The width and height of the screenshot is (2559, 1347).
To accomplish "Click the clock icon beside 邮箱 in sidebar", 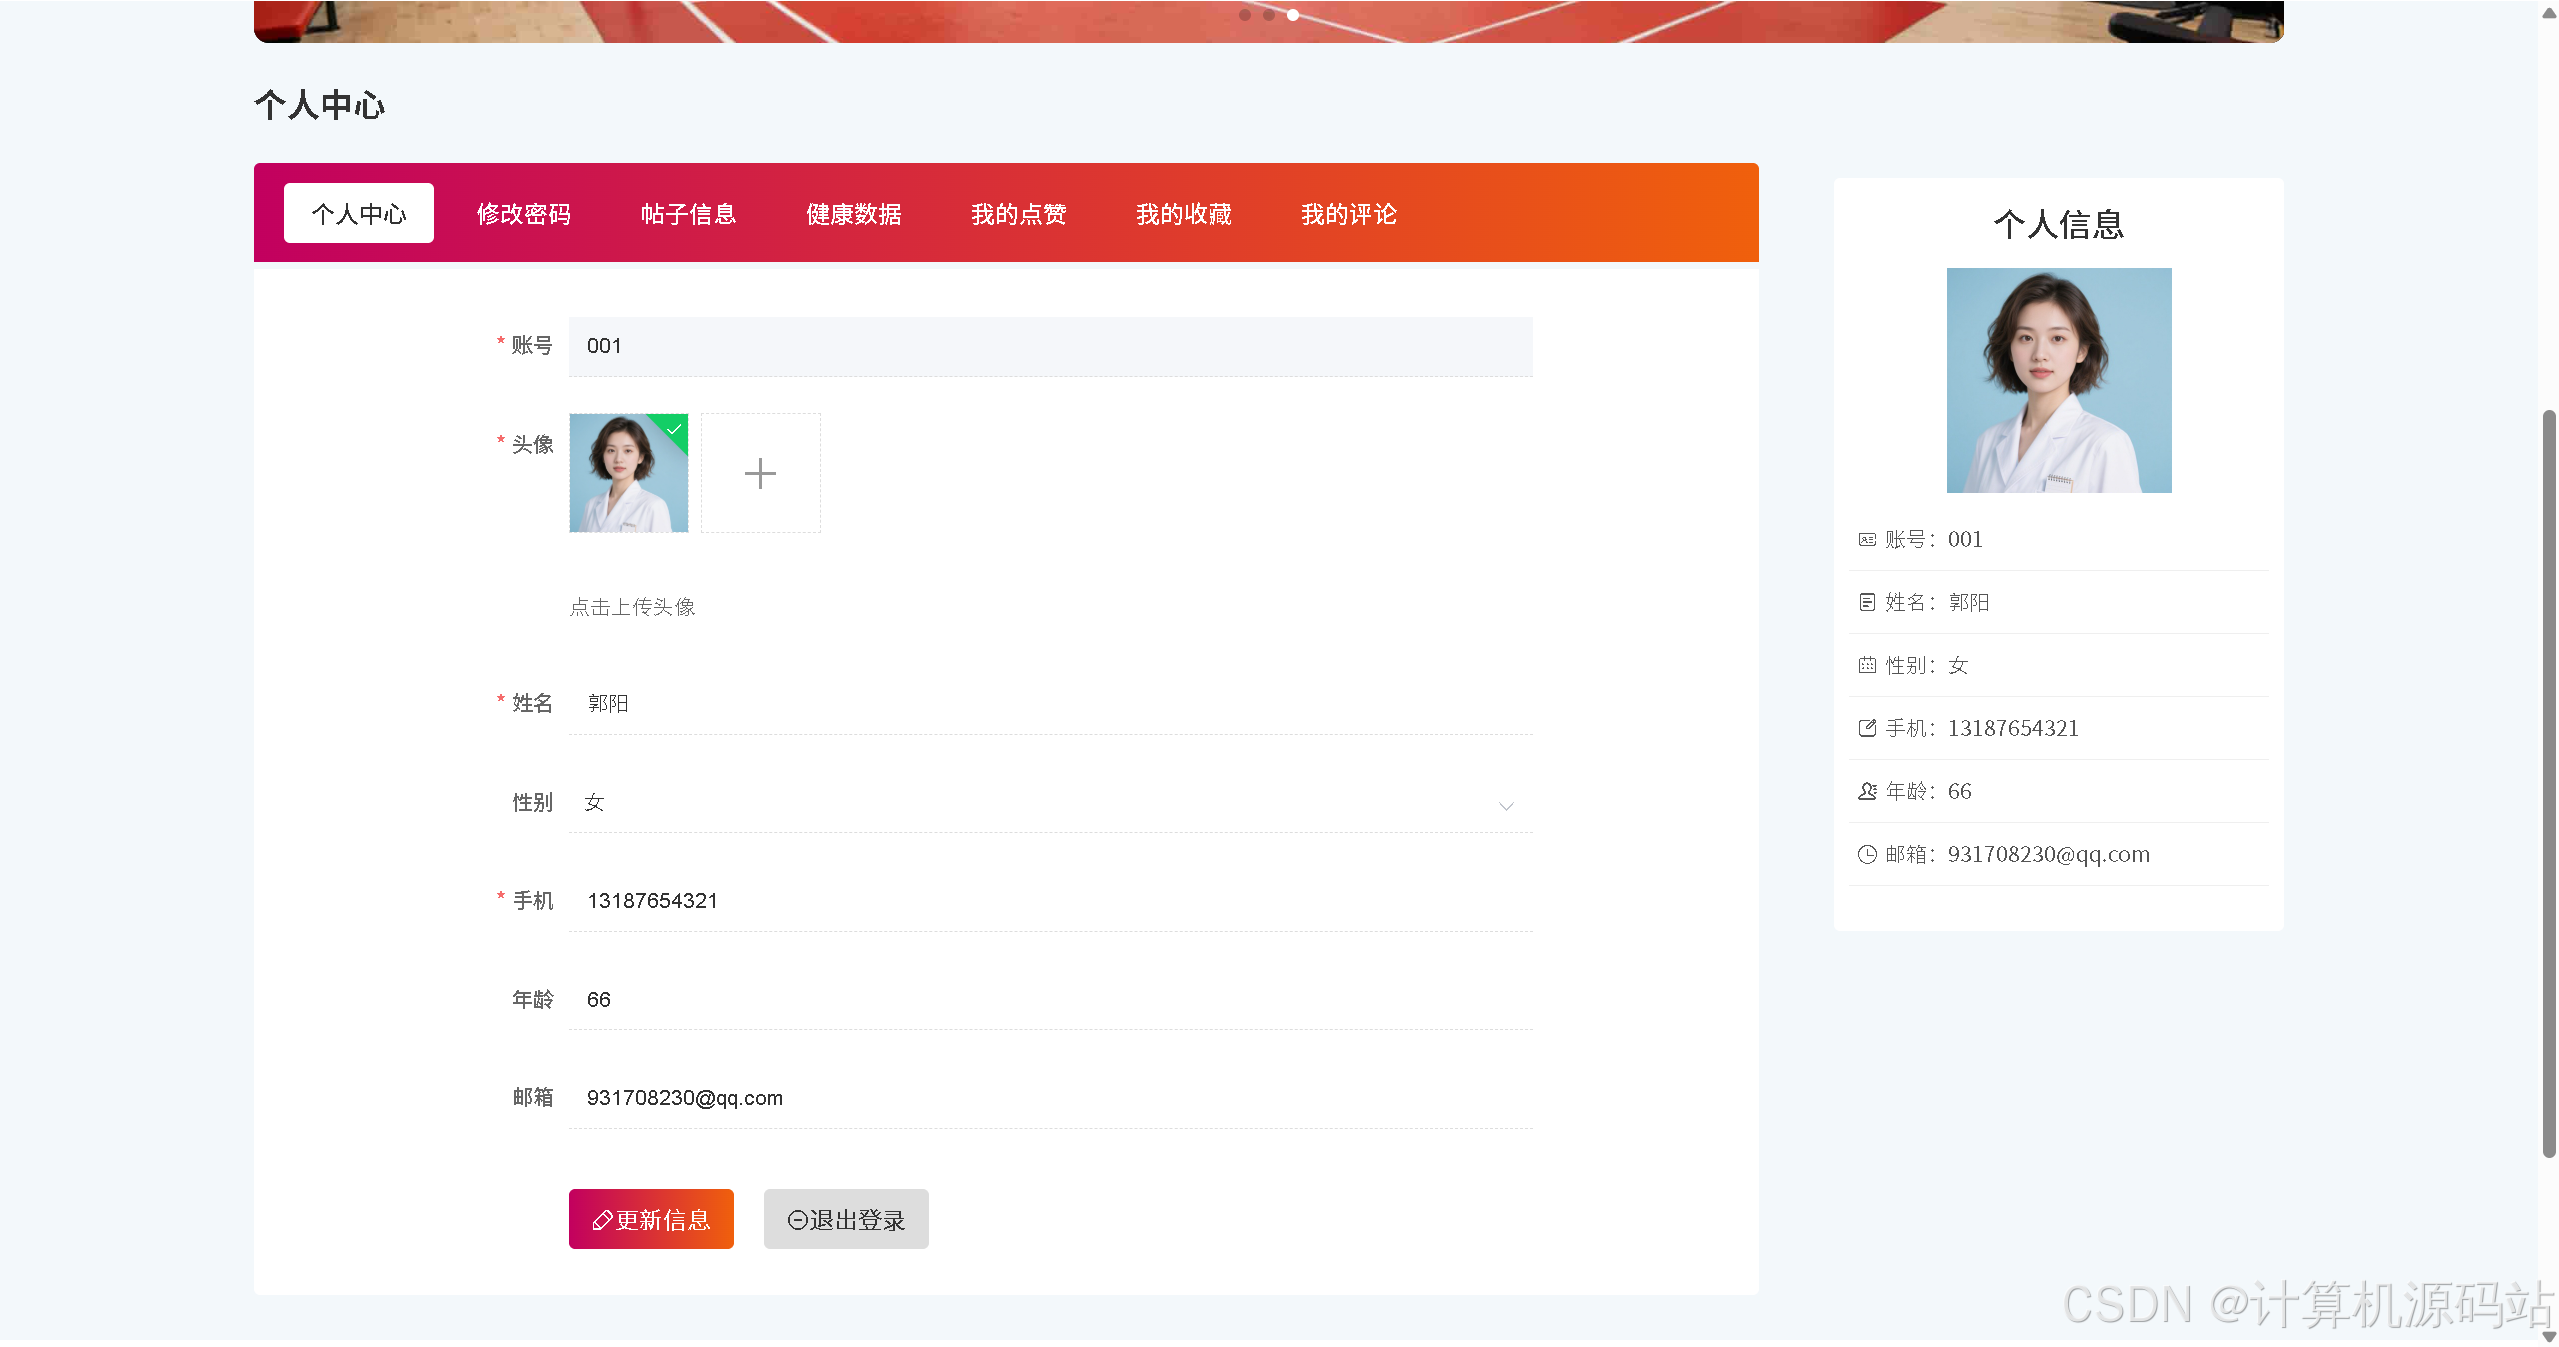I will point(1866,854).
